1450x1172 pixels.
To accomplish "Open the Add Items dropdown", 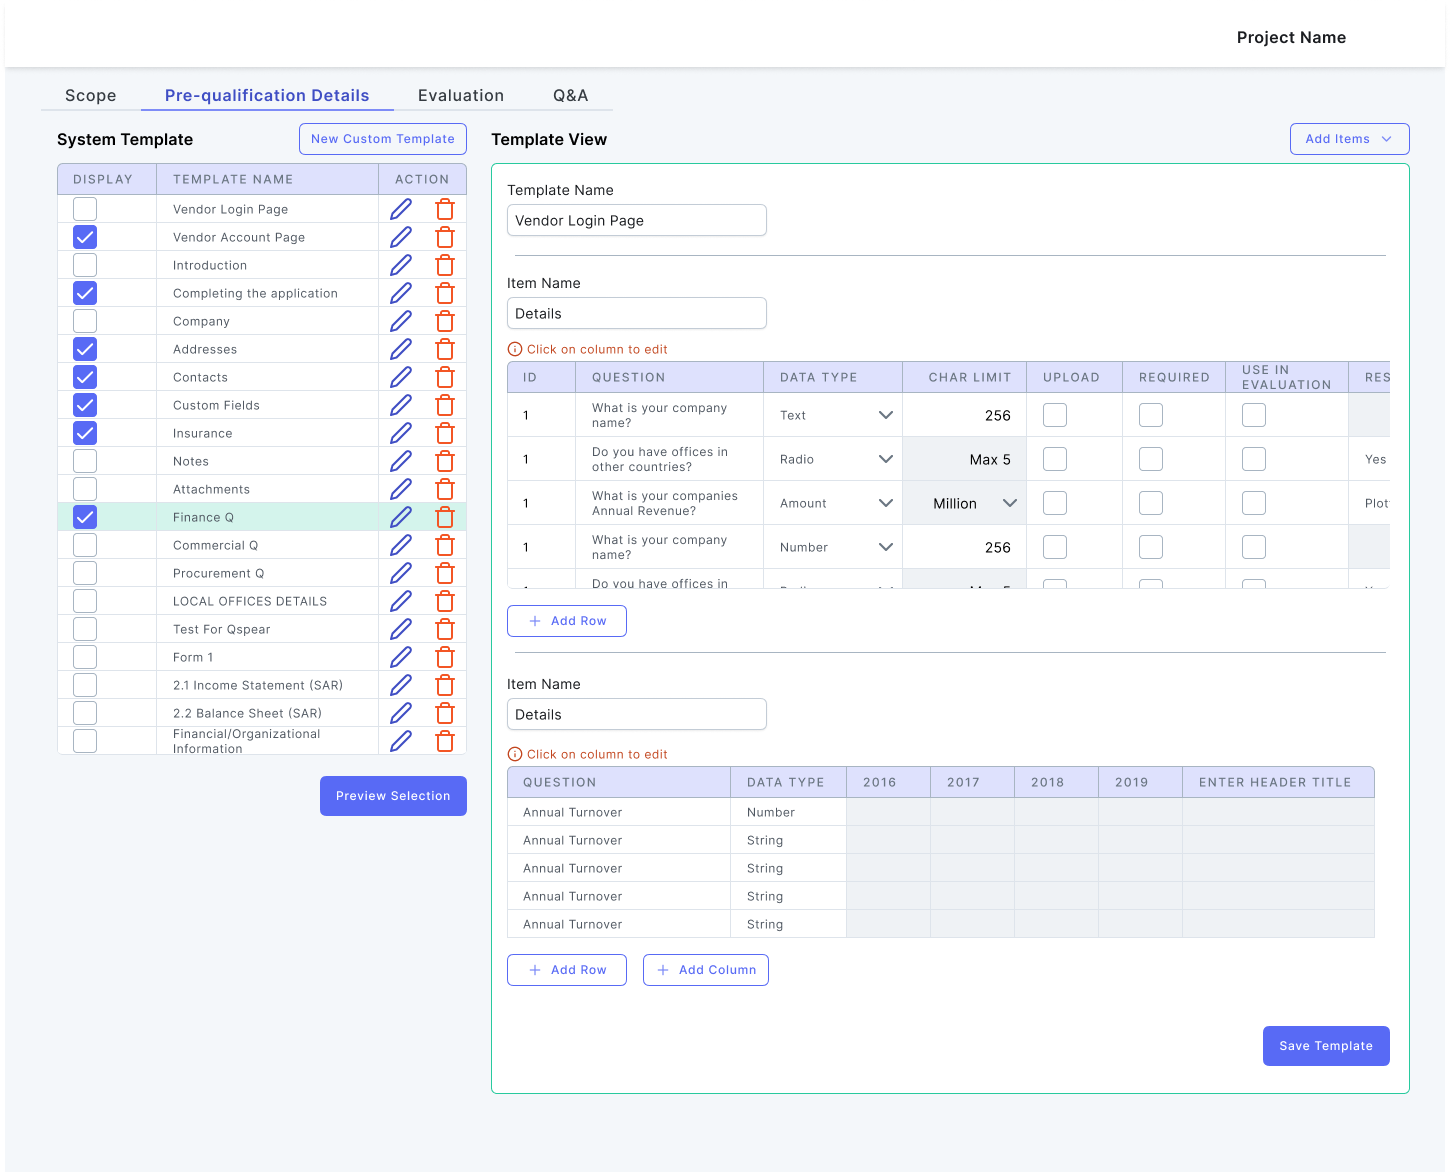I will coord(1349,139).
